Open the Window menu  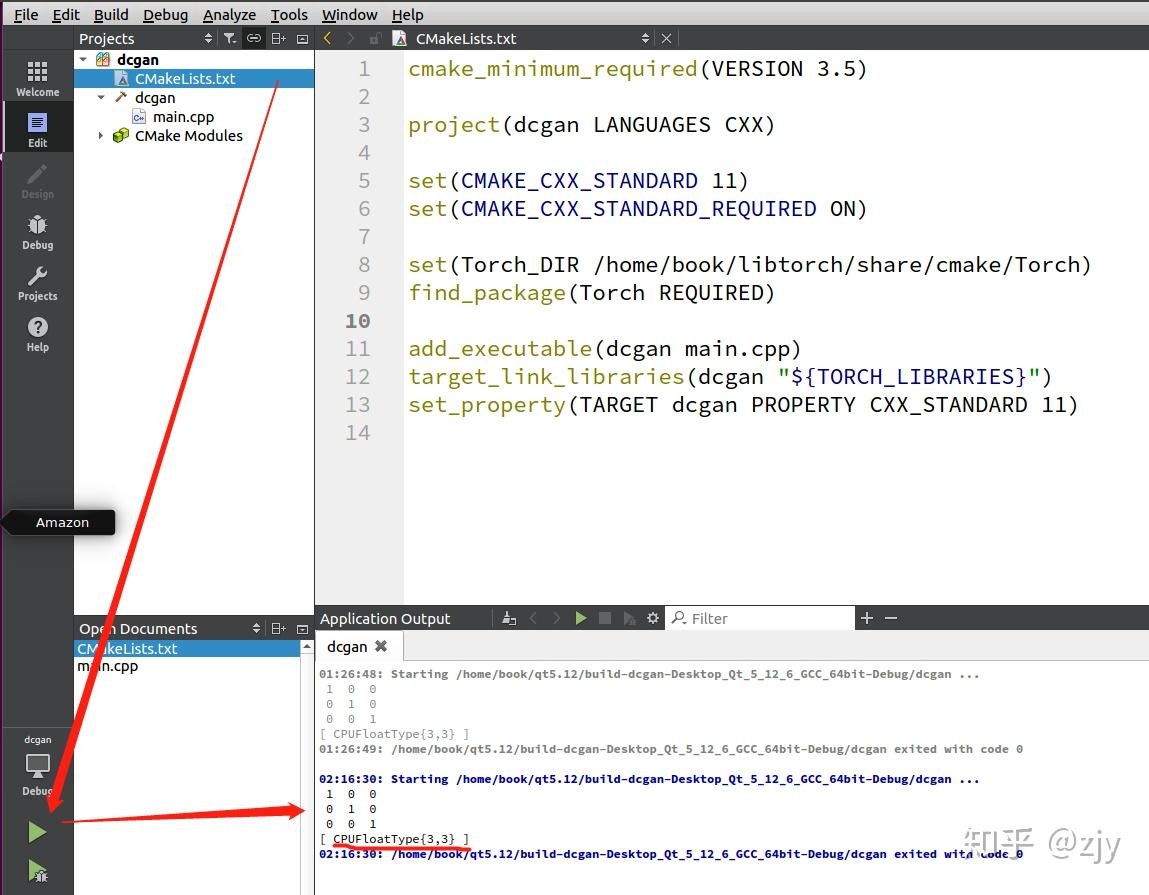pos(350,15)
